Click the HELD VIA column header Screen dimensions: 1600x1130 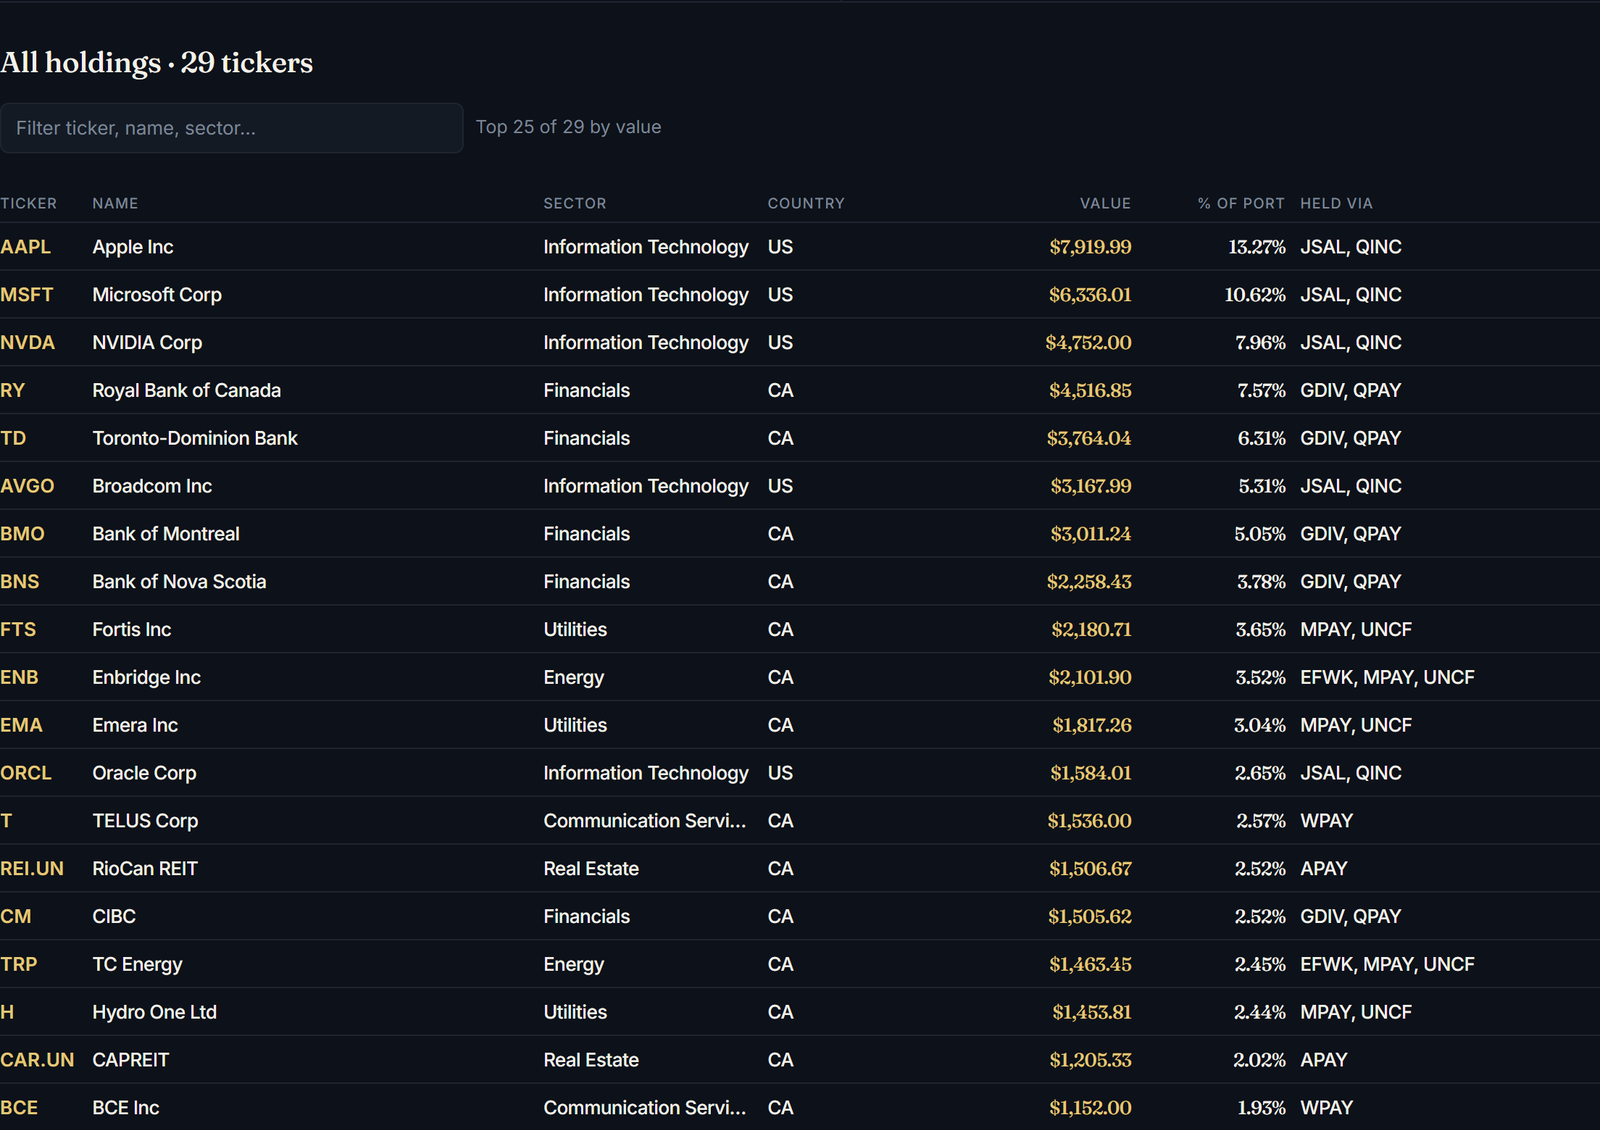tap(1336, 203)
